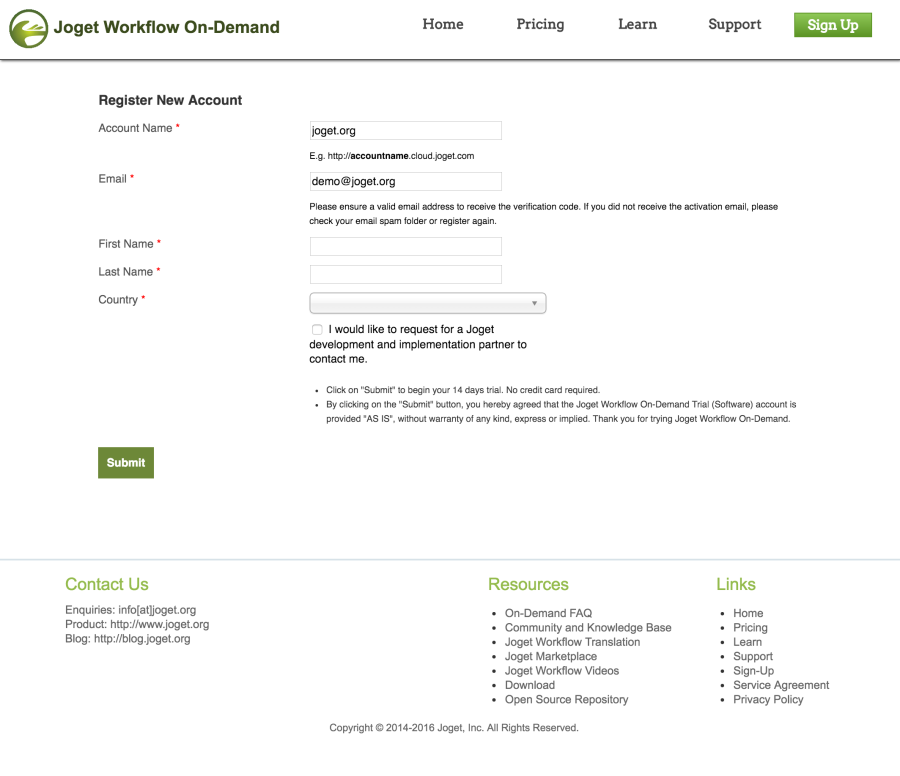Click the Register New Account heading
This screenshot has height=776, width=900.
[x=170, y=100]
